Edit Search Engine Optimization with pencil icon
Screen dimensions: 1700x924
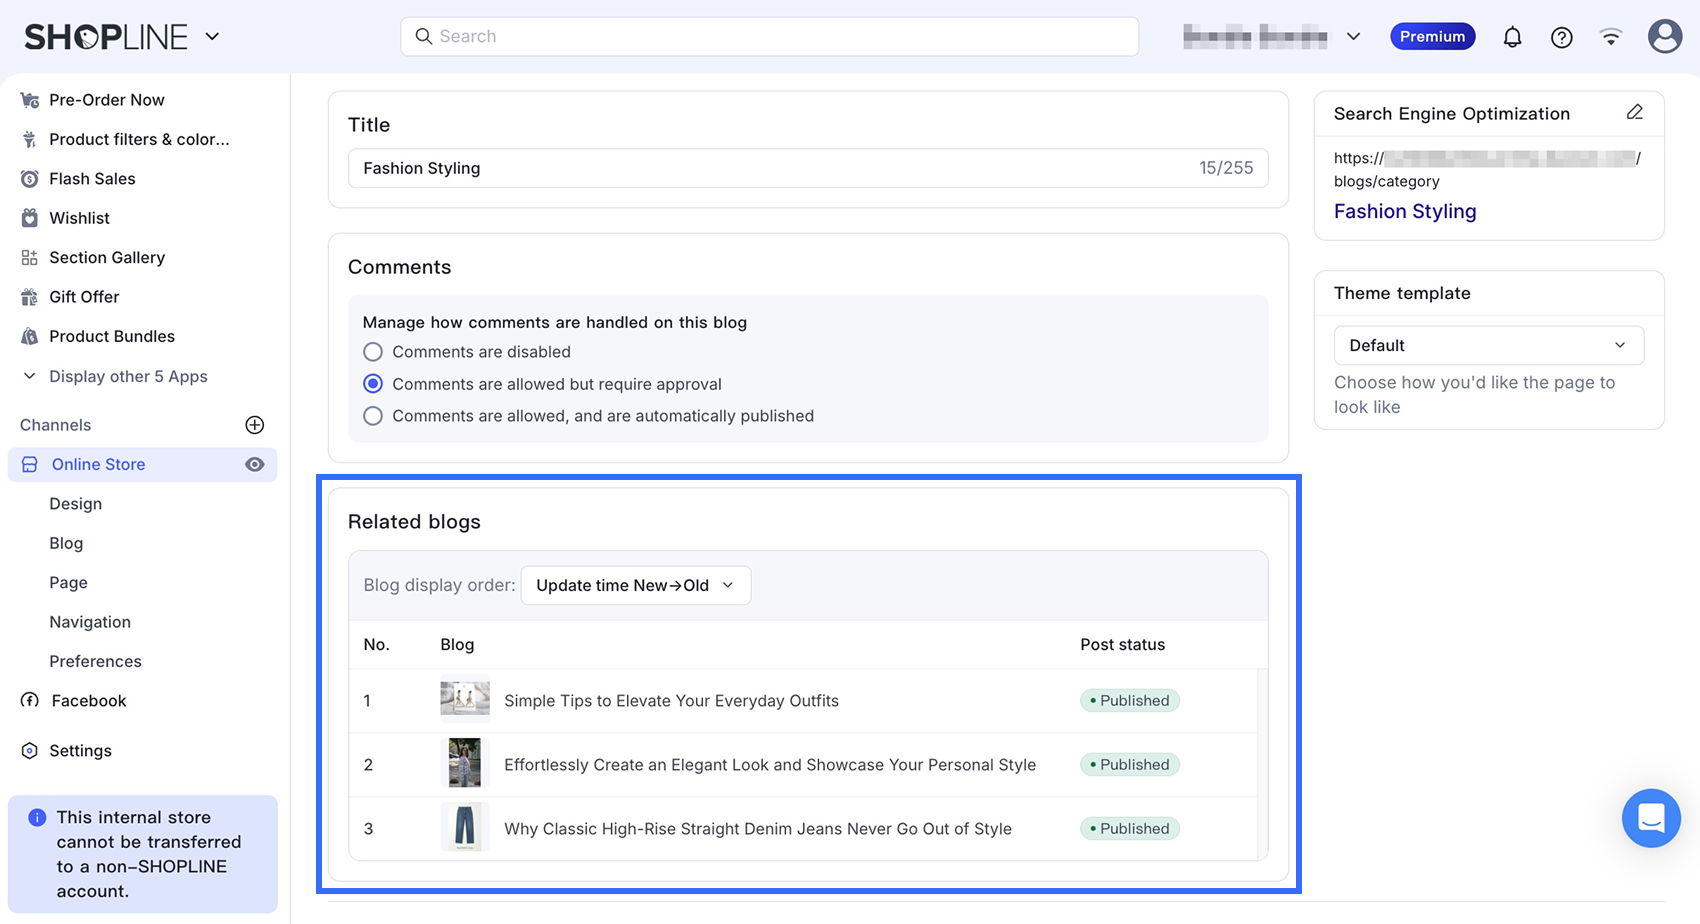(x=1634, y=112)
